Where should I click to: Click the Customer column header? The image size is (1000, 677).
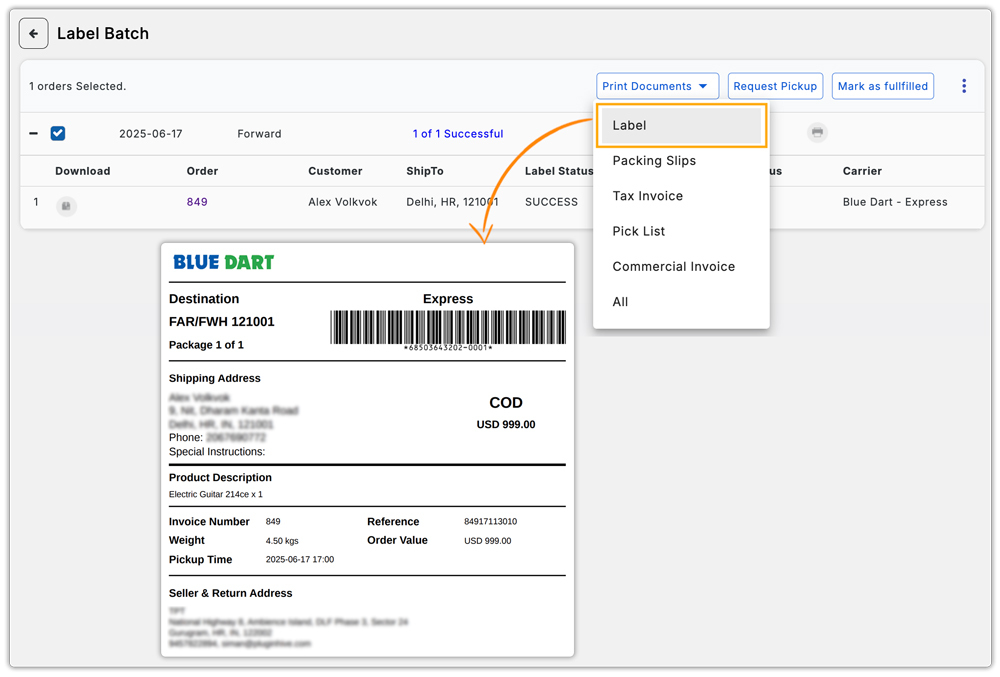pyautogui.click(x=335, y=171)
